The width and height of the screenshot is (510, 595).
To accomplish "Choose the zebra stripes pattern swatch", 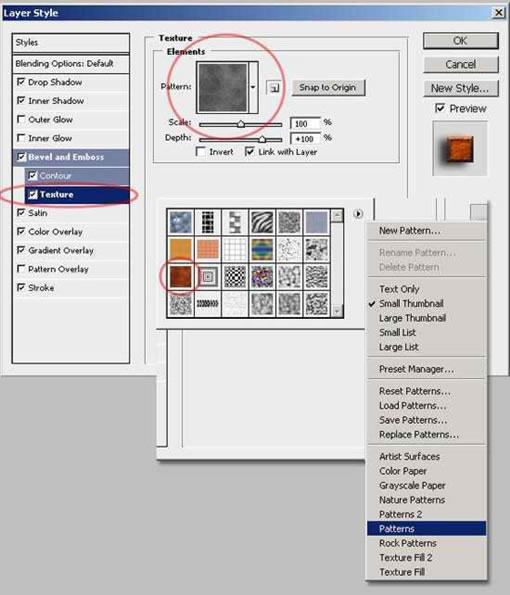I will click(262, 222).
